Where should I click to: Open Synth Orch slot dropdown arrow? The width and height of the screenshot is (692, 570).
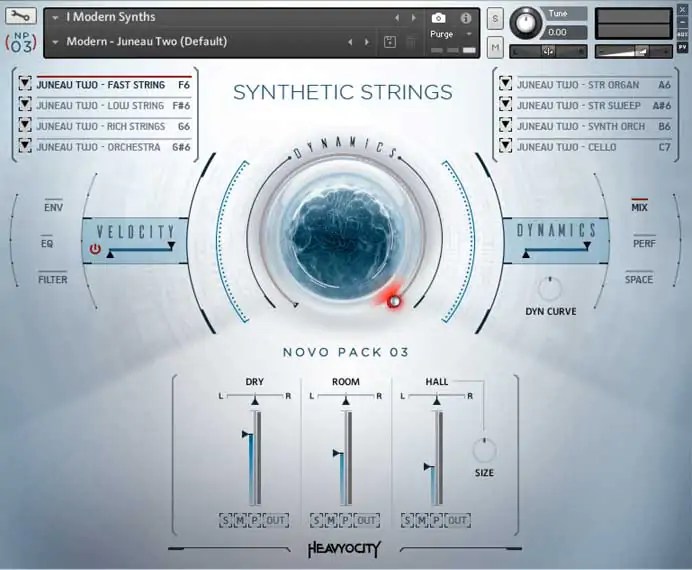505,125
